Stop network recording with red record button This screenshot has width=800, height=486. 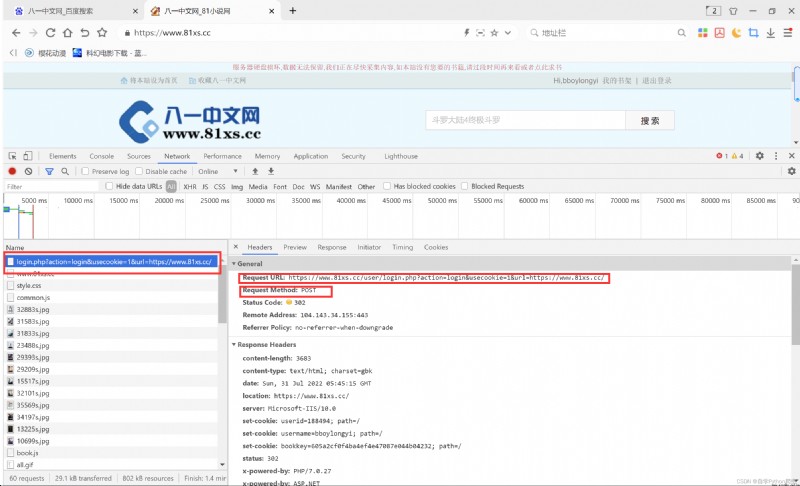(12, 171)
